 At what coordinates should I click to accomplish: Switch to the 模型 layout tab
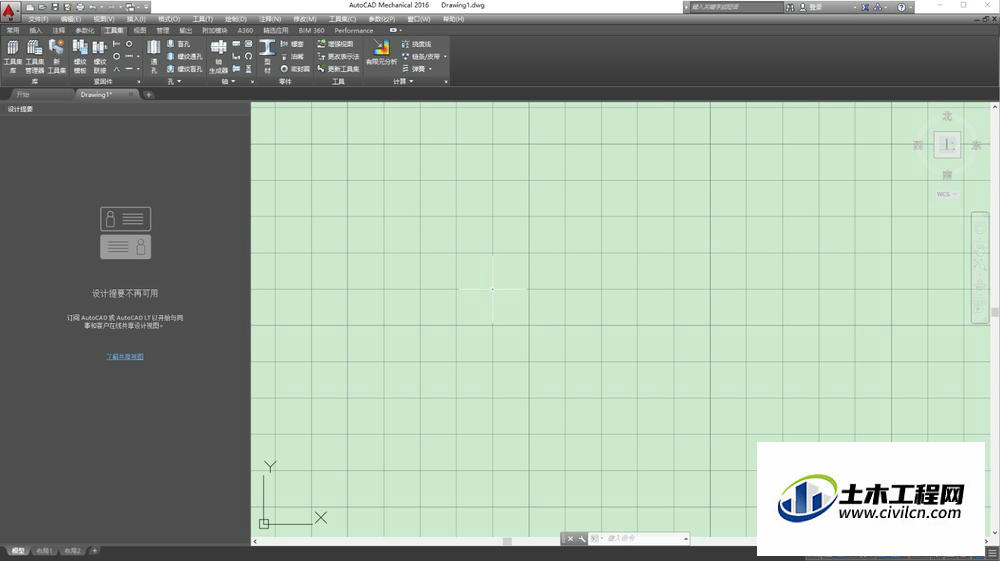18,551
